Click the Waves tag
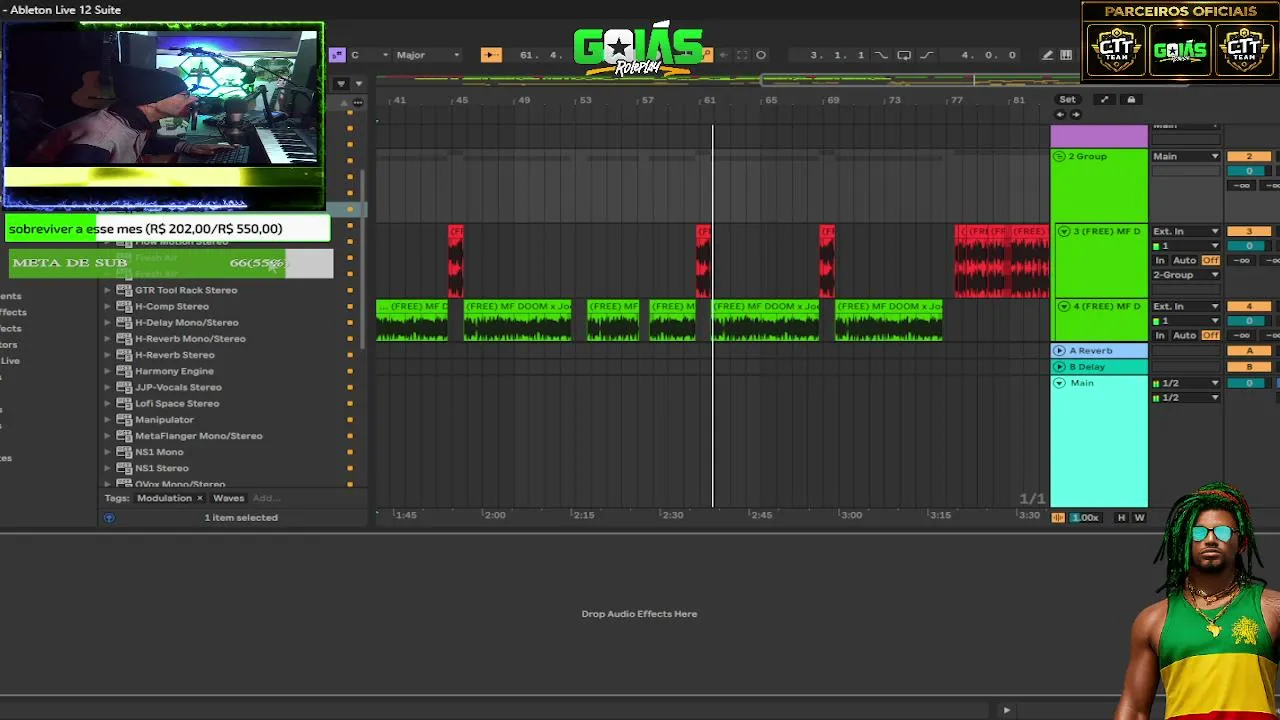This screenshot has width=1280, height=720. point(228,498)
